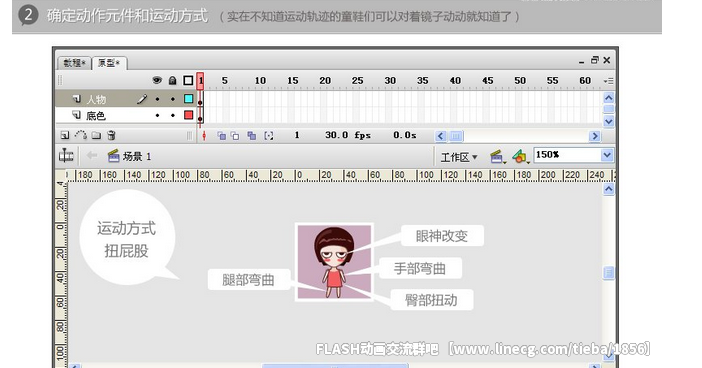
Task: Click the layer icon of 人物
Action: [77, 98]
